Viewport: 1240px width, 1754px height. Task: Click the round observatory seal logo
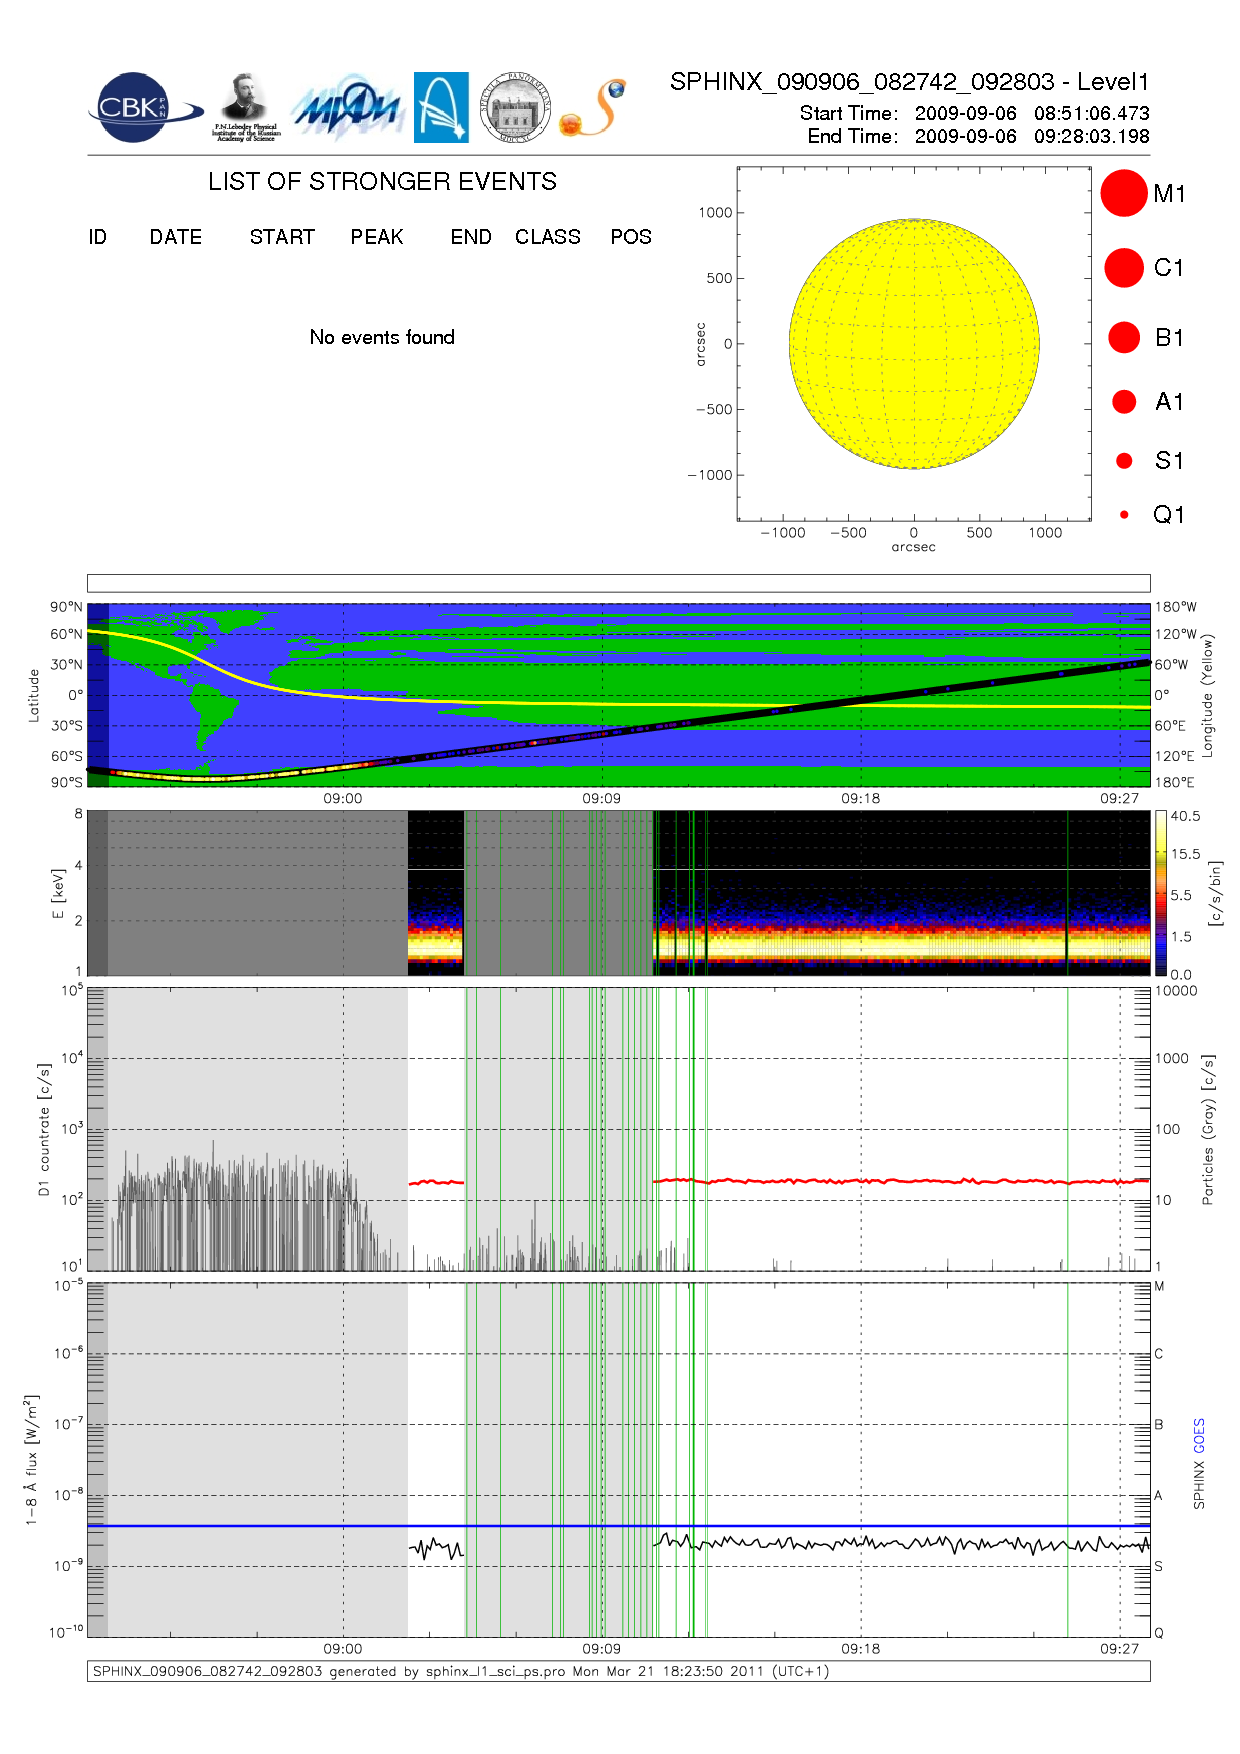515,108
